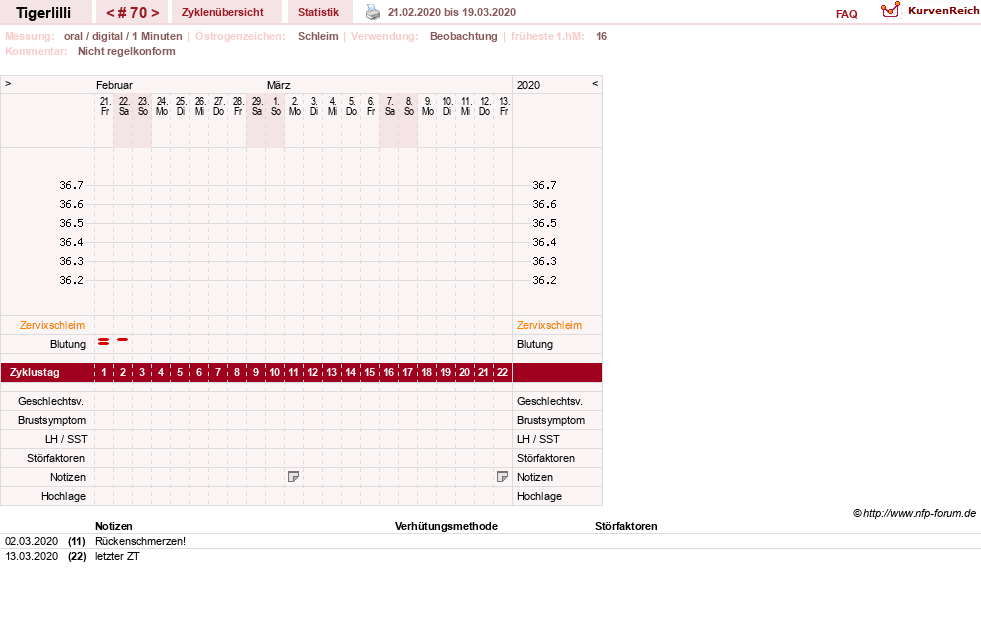Click bleeding mark on cycle day 1
The image size is (981, 625).
click(104, 342)
